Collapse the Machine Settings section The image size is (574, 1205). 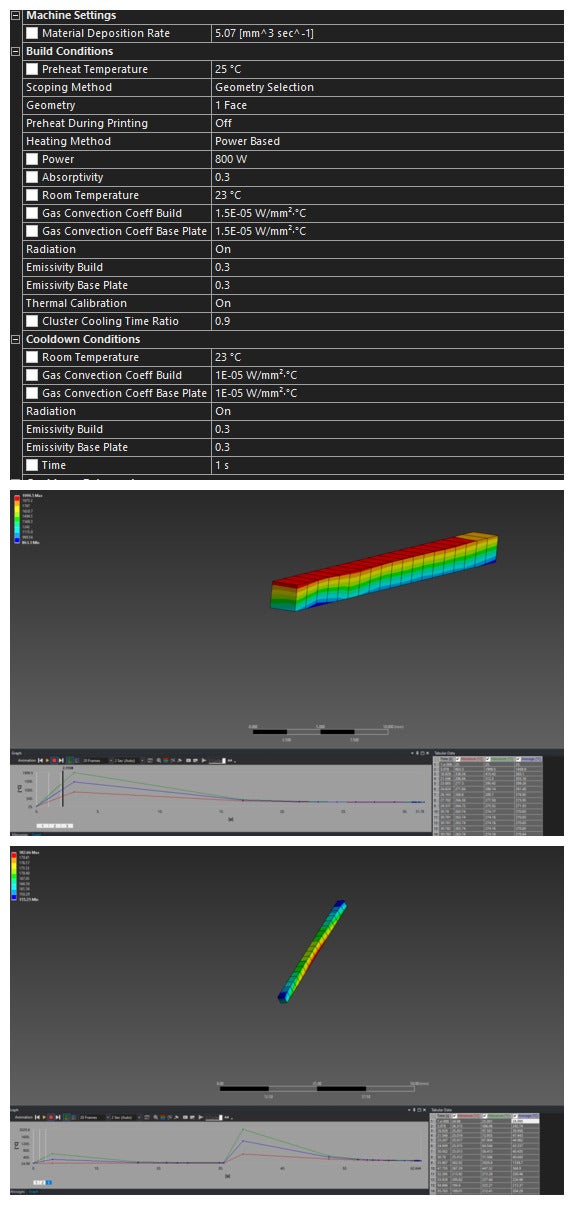pyautogui.click(x=15, y=15)
